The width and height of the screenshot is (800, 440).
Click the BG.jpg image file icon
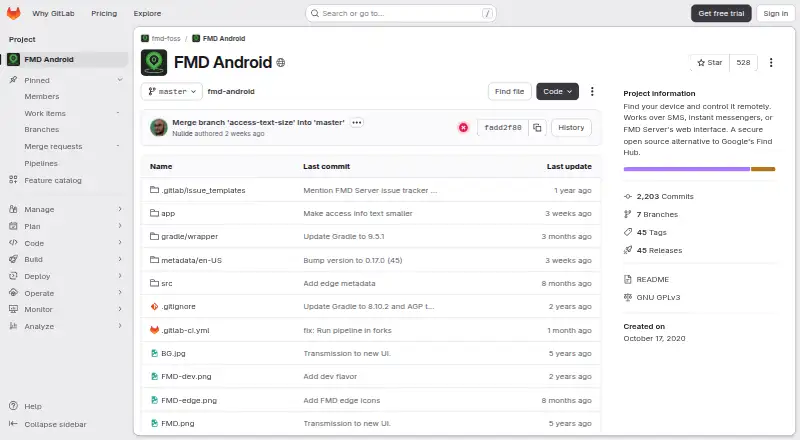coord(154,353)
